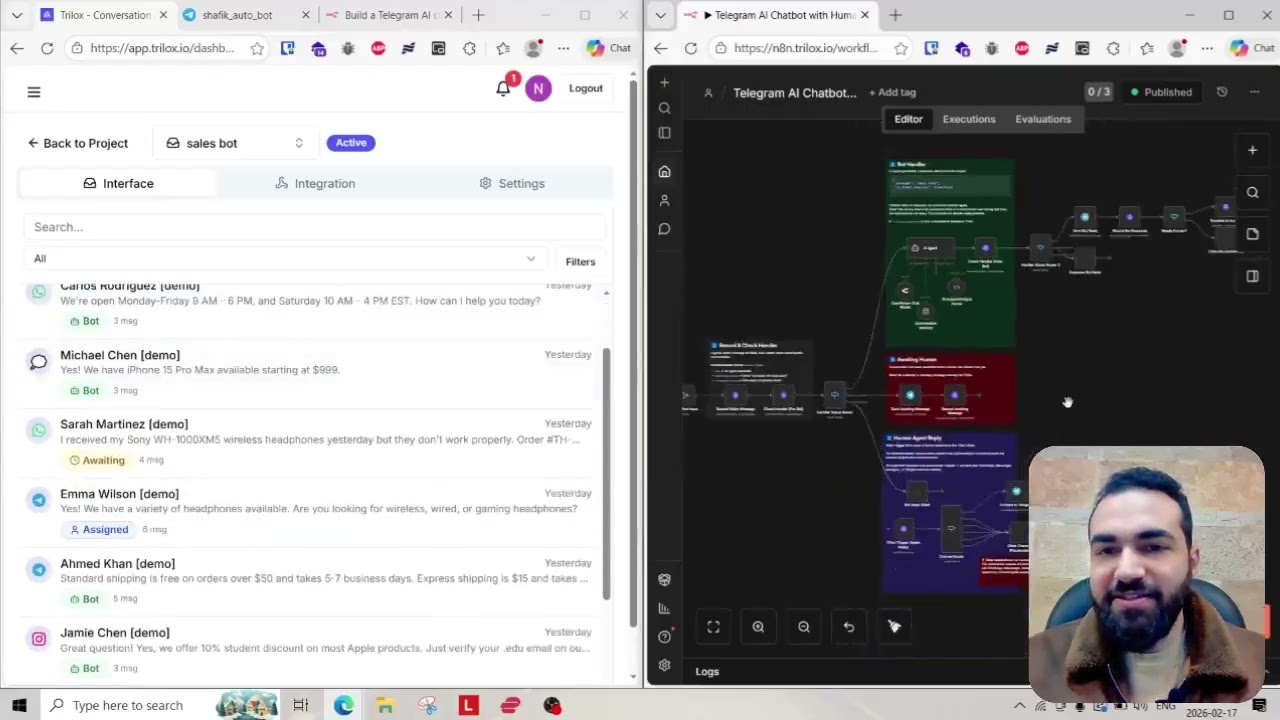Open the n8n home overview icon

[x=664, y=172]
